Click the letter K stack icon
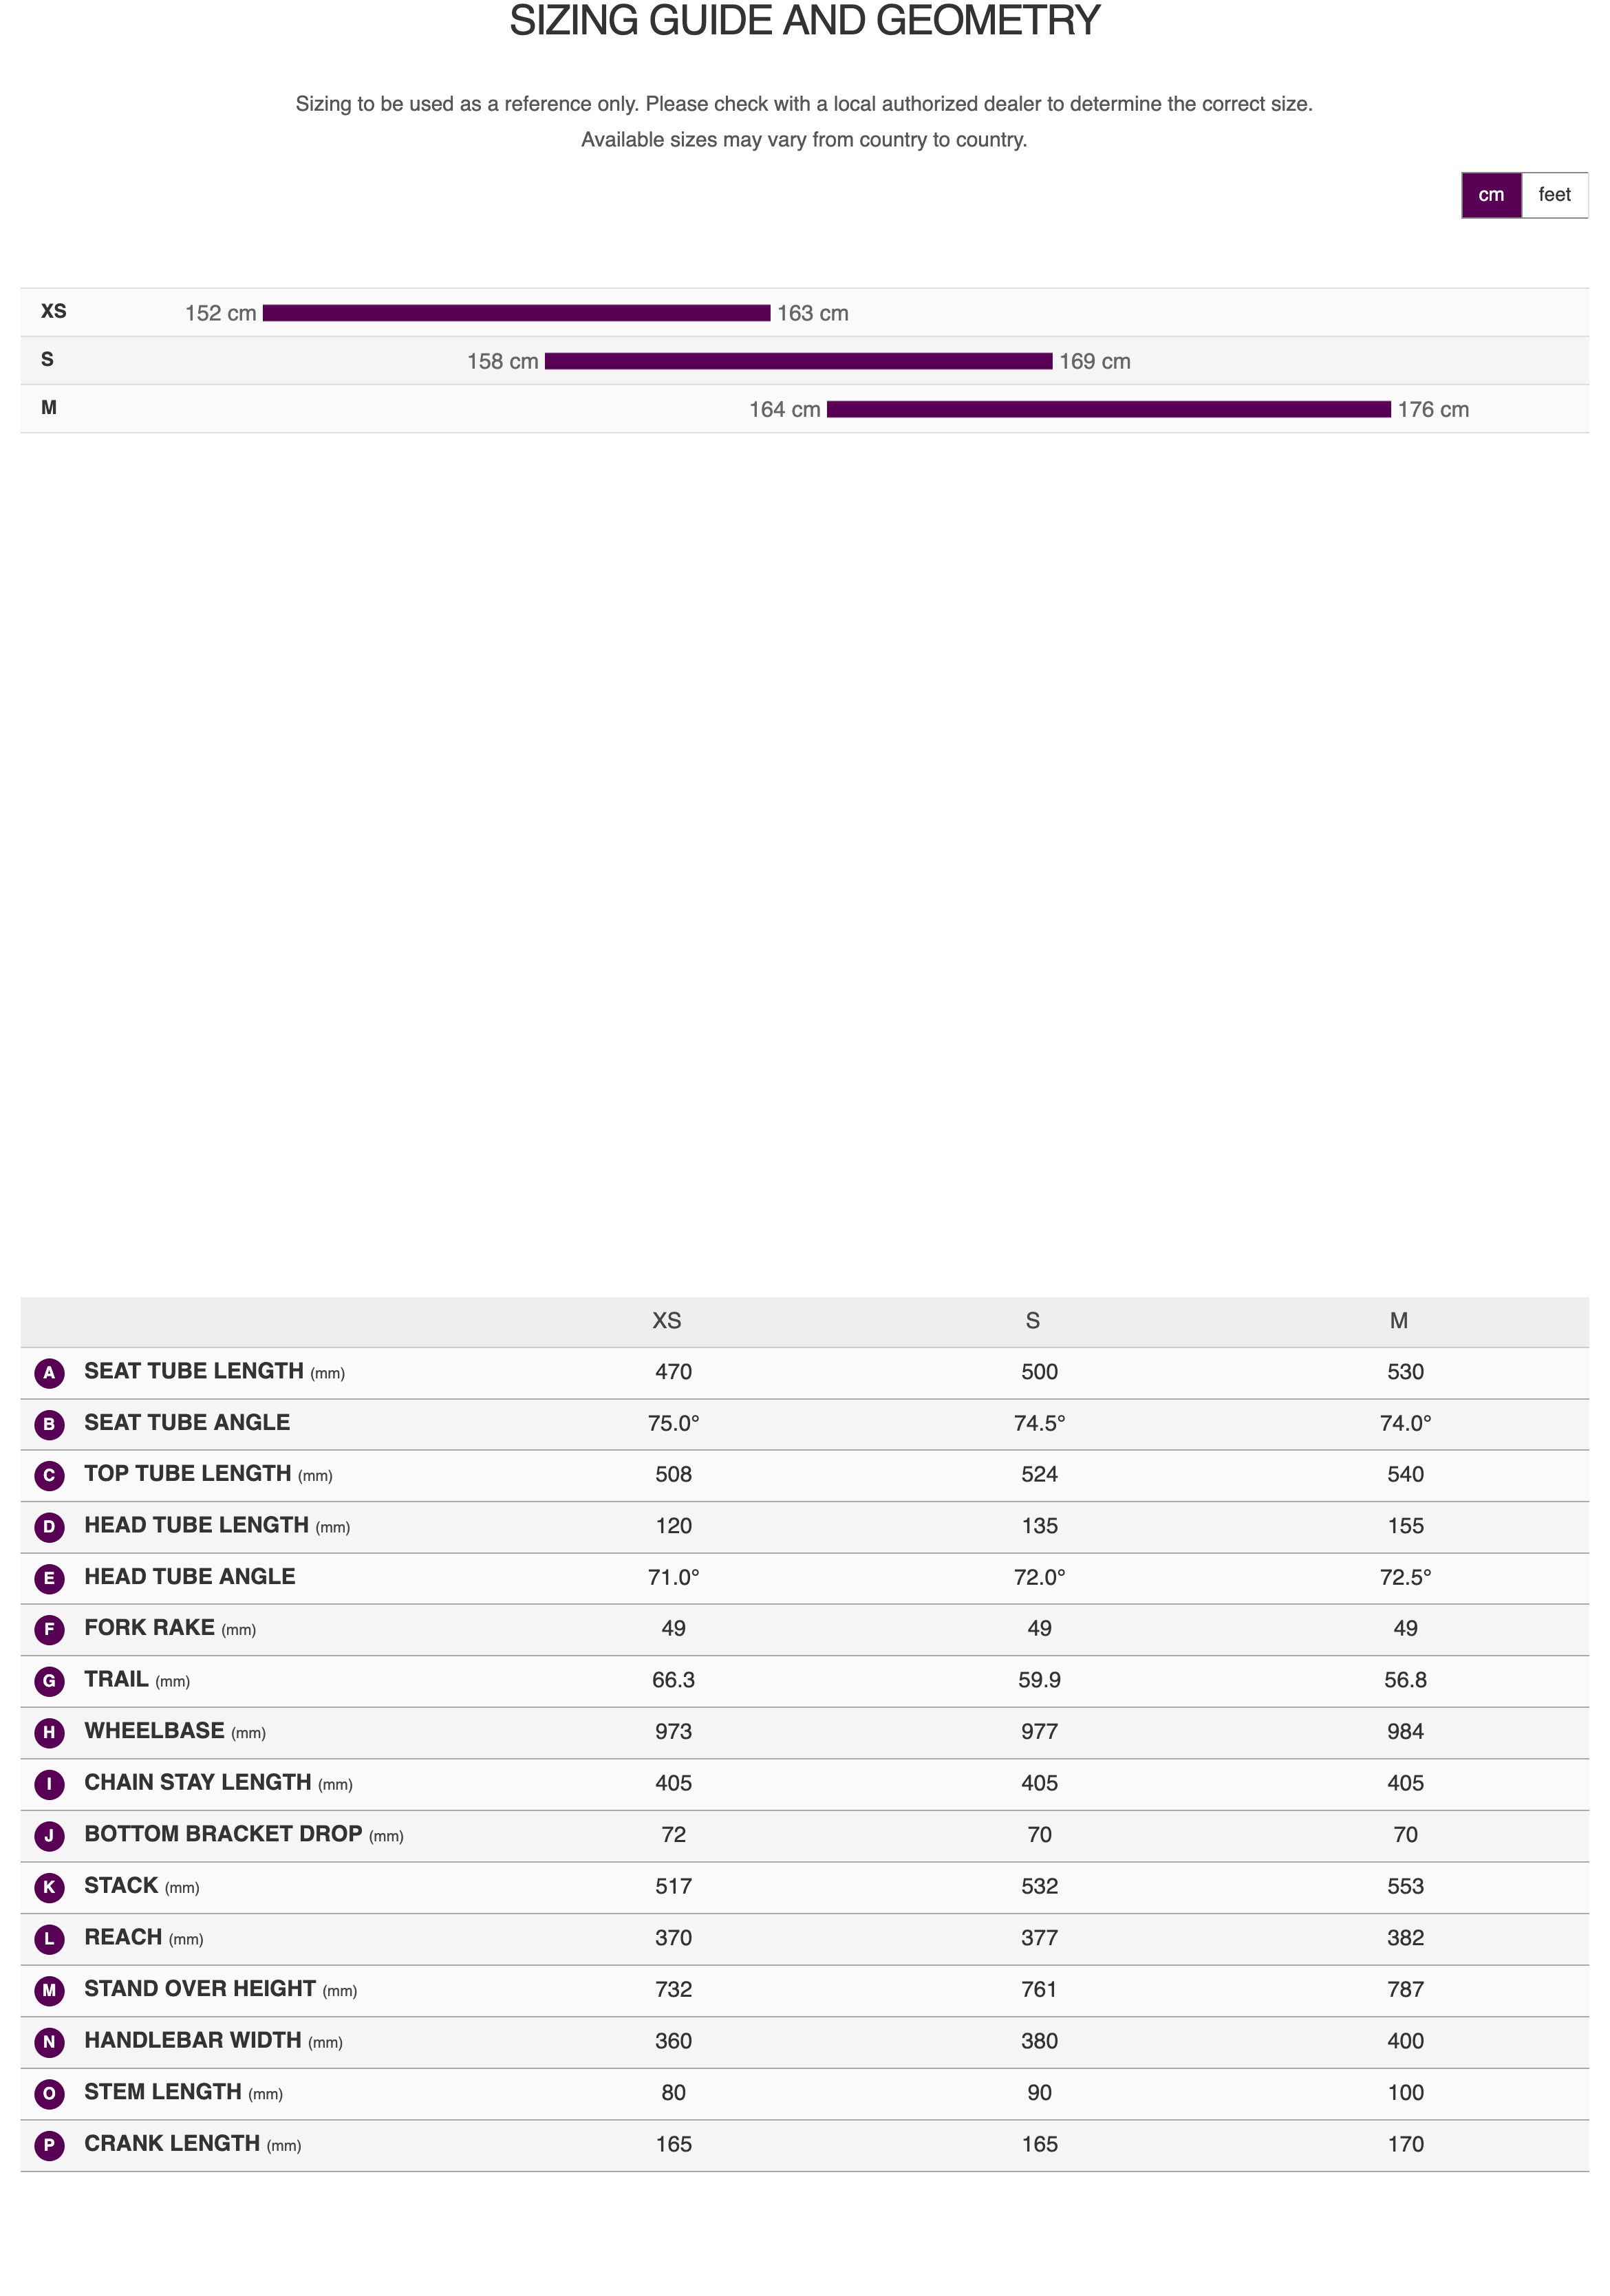Image resolution: width=1610 pixels, height=2296 pixels. pyautogui.click(x=49, y=1887)
